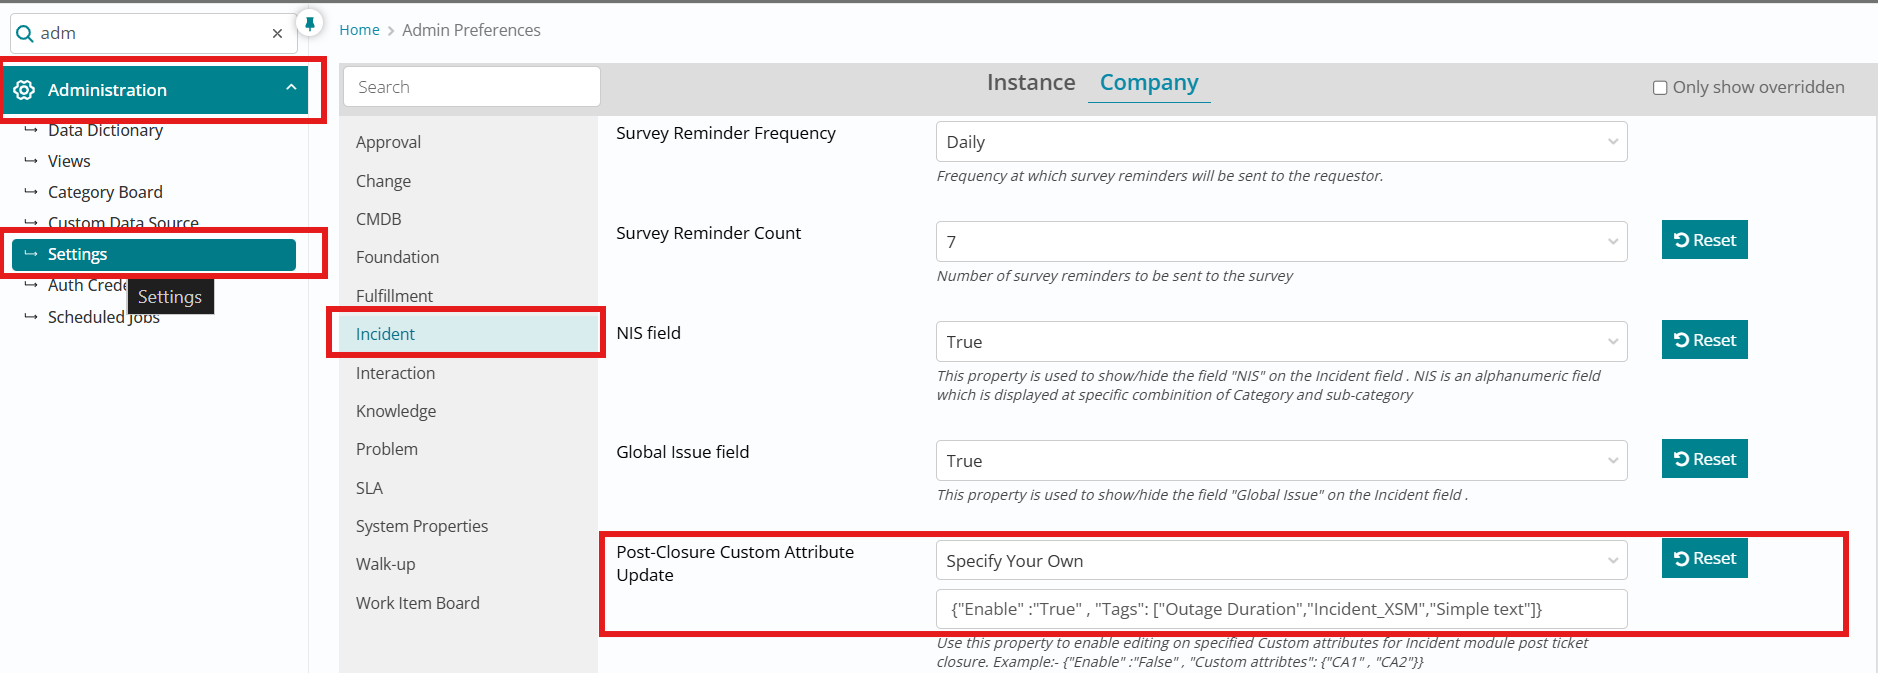
Task: Click the search magnifier icon in sidebar
Action: pos(25,34)
